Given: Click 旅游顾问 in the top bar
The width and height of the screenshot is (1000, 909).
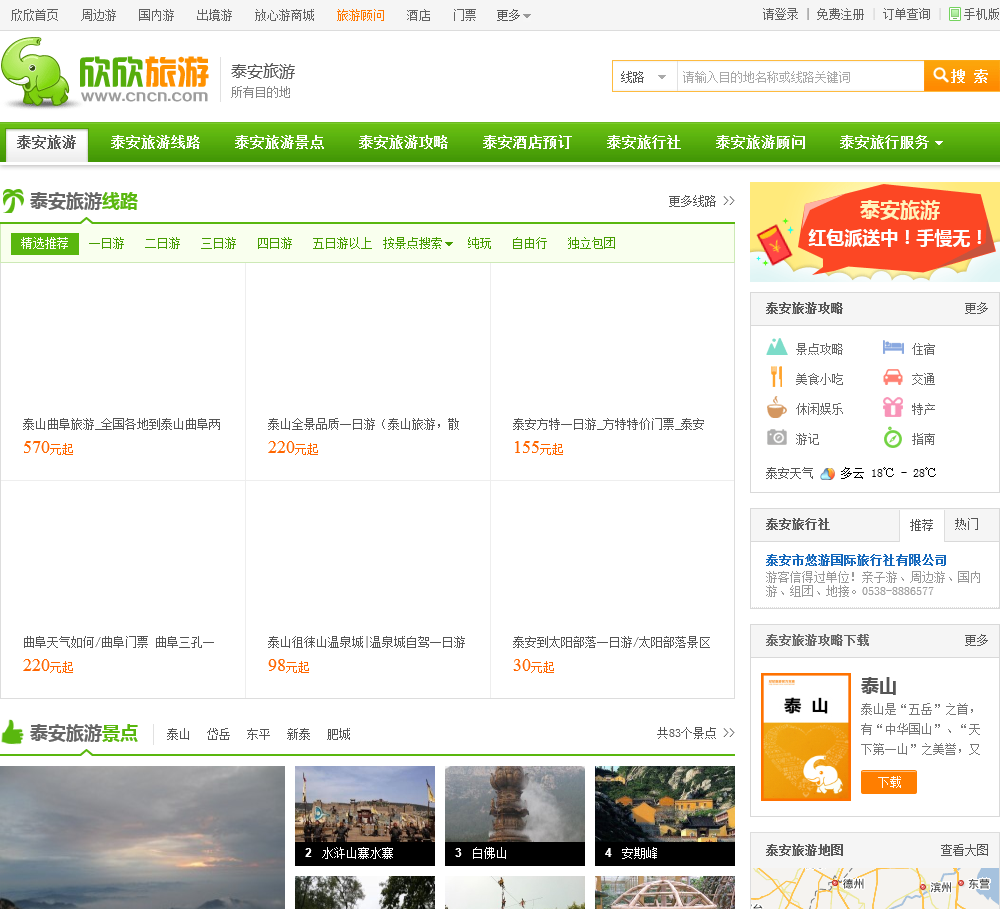Looking at the screenshot, I should (x=360, y=15).
